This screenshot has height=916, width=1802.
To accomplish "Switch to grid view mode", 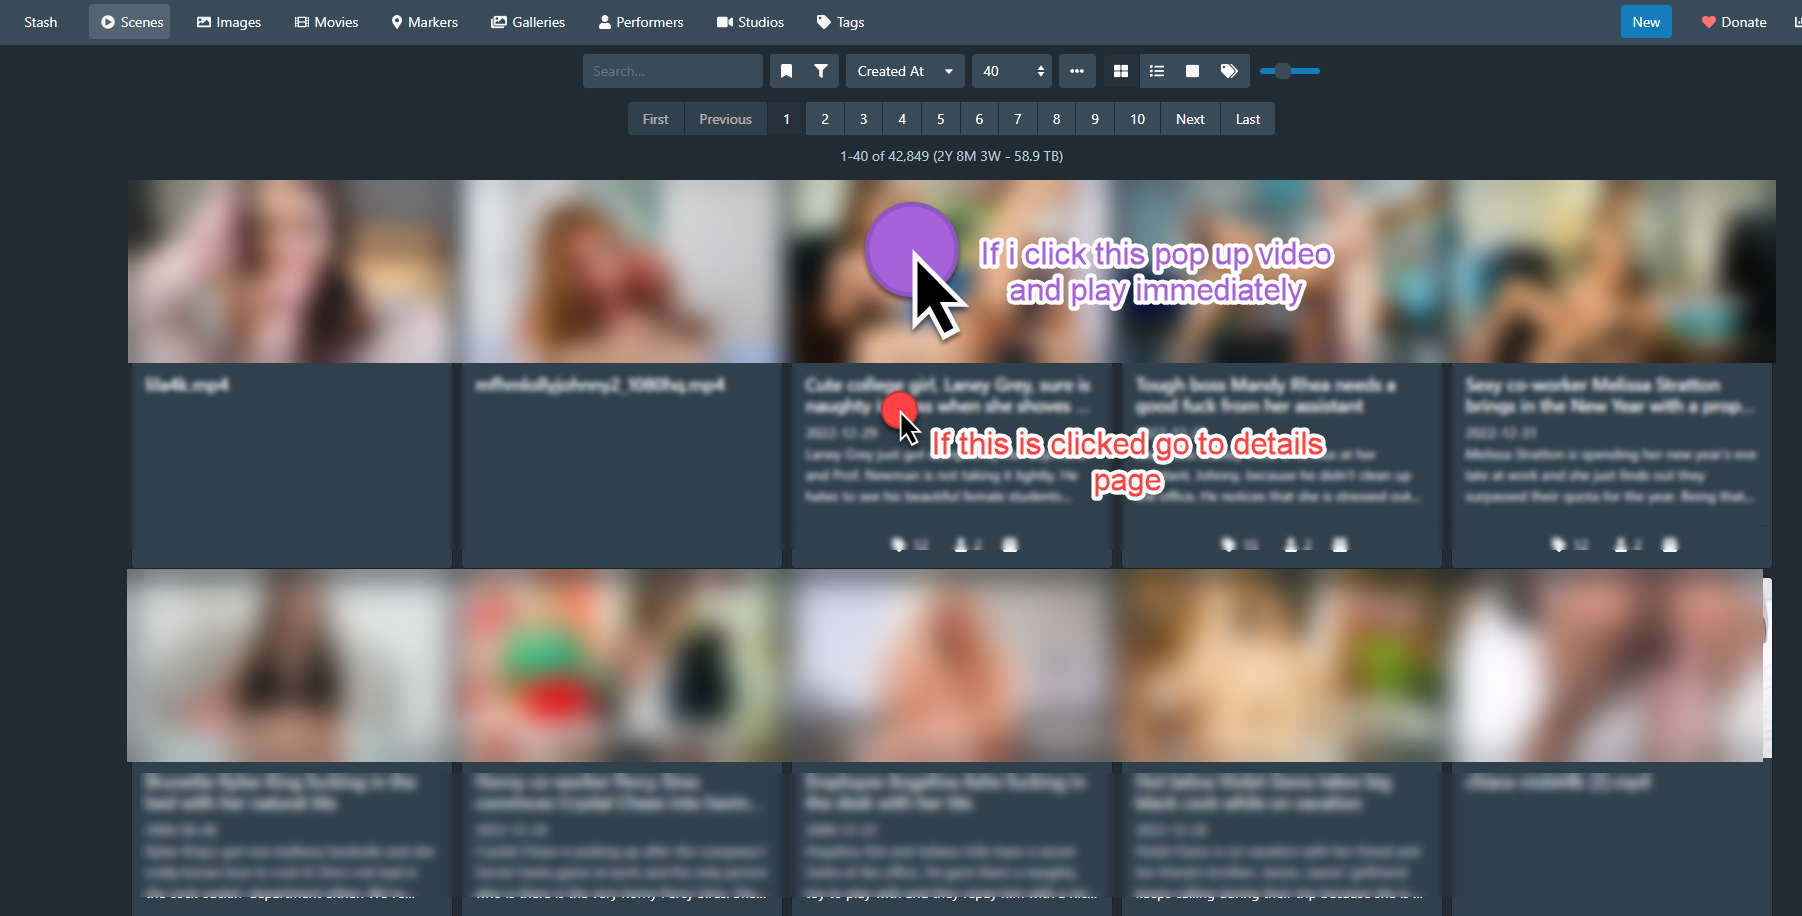I will click(1121, 71).
